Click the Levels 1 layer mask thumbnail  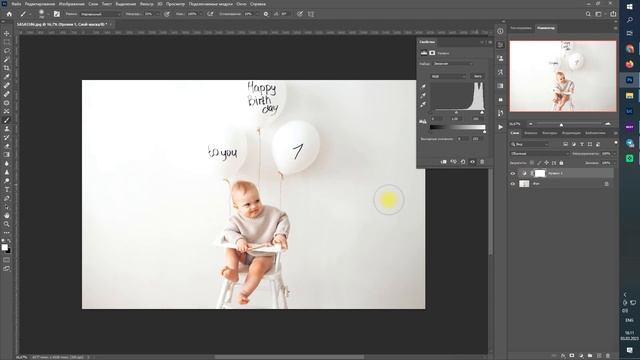coord(540,173)
